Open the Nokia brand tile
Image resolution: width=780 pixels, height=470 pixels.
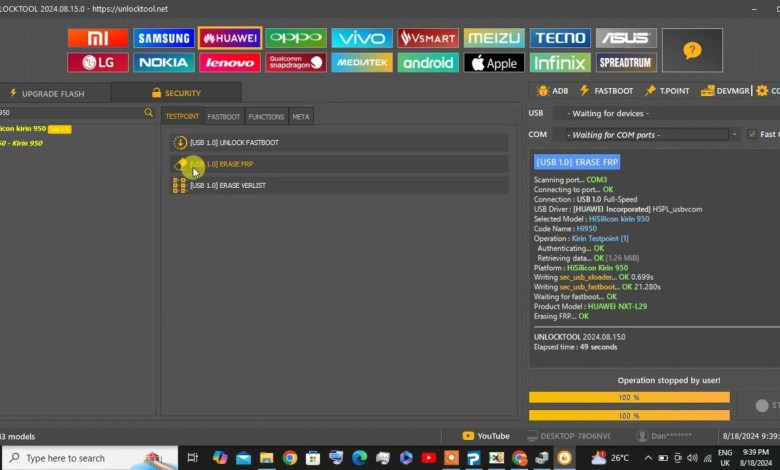163,63
